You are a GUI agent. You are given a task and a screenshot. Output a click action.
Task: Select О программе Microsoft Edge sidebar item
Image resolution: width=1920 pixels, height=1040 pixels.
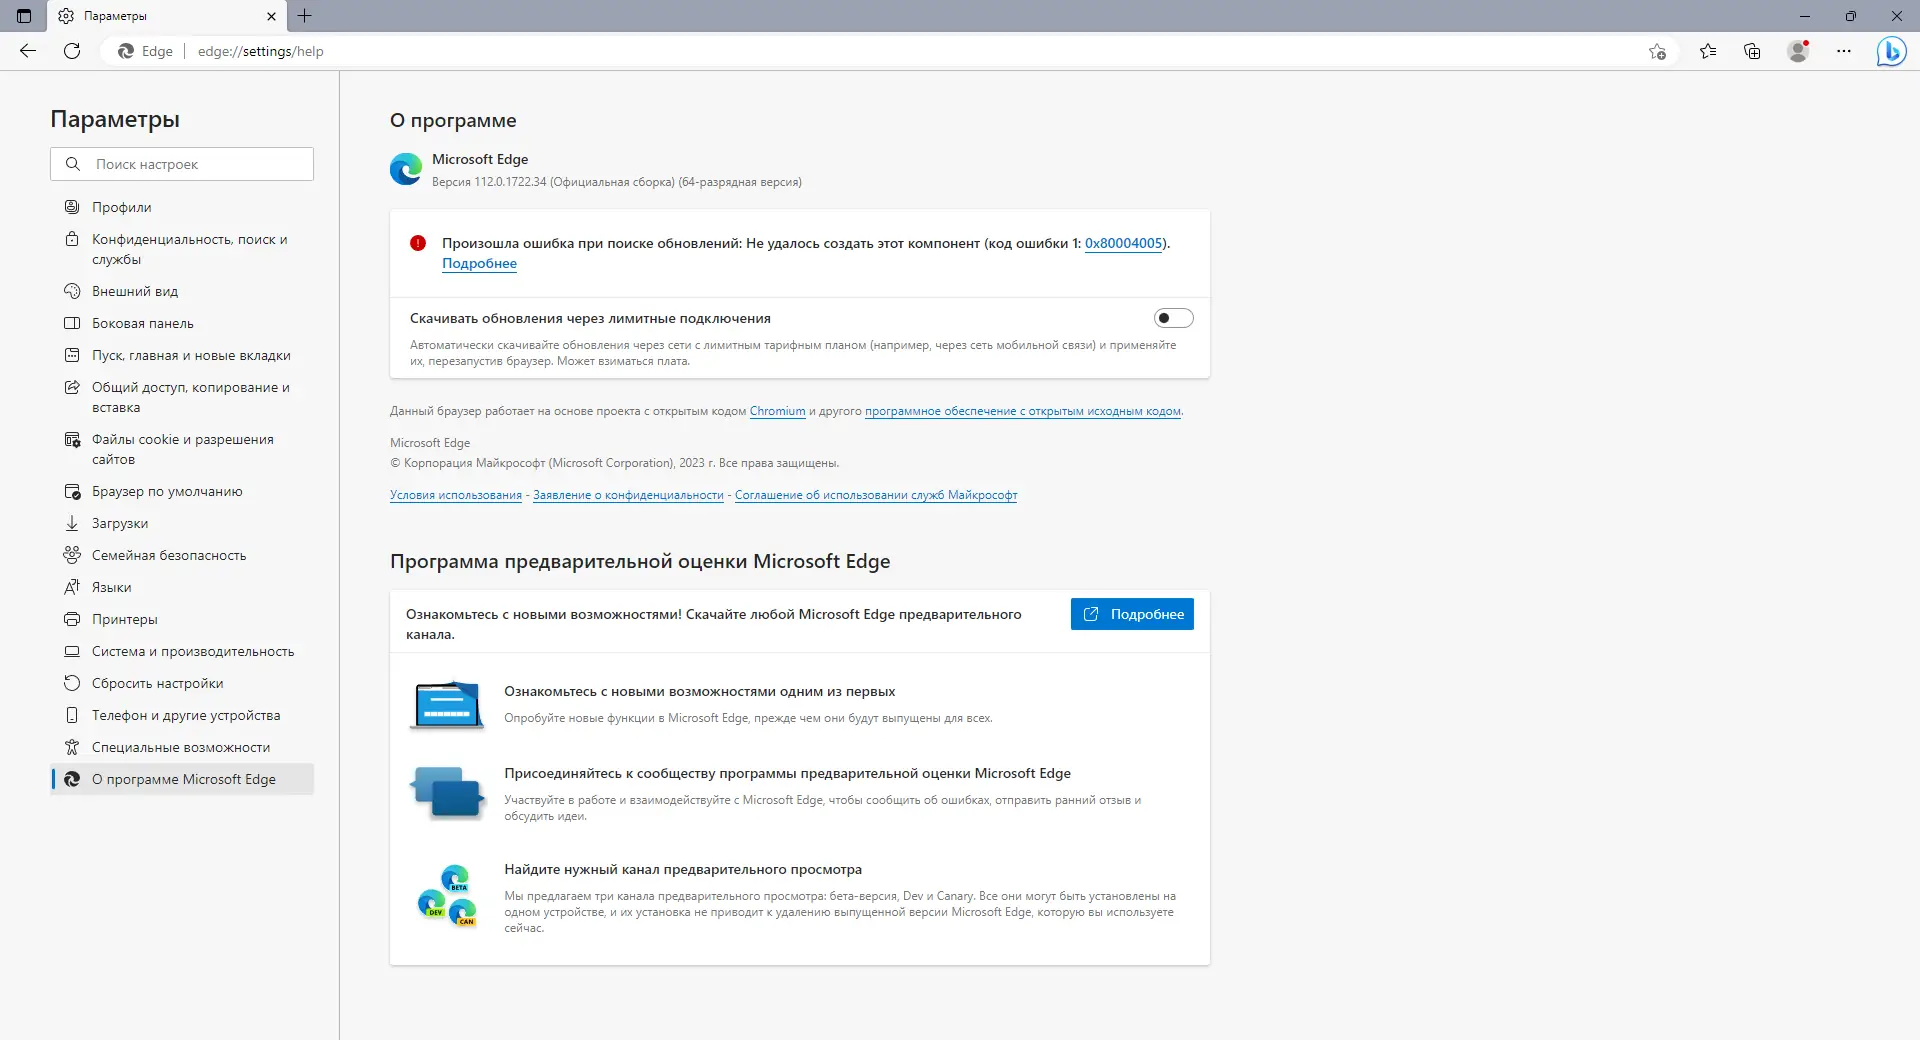pyautogui.click(x=182, y=779)
